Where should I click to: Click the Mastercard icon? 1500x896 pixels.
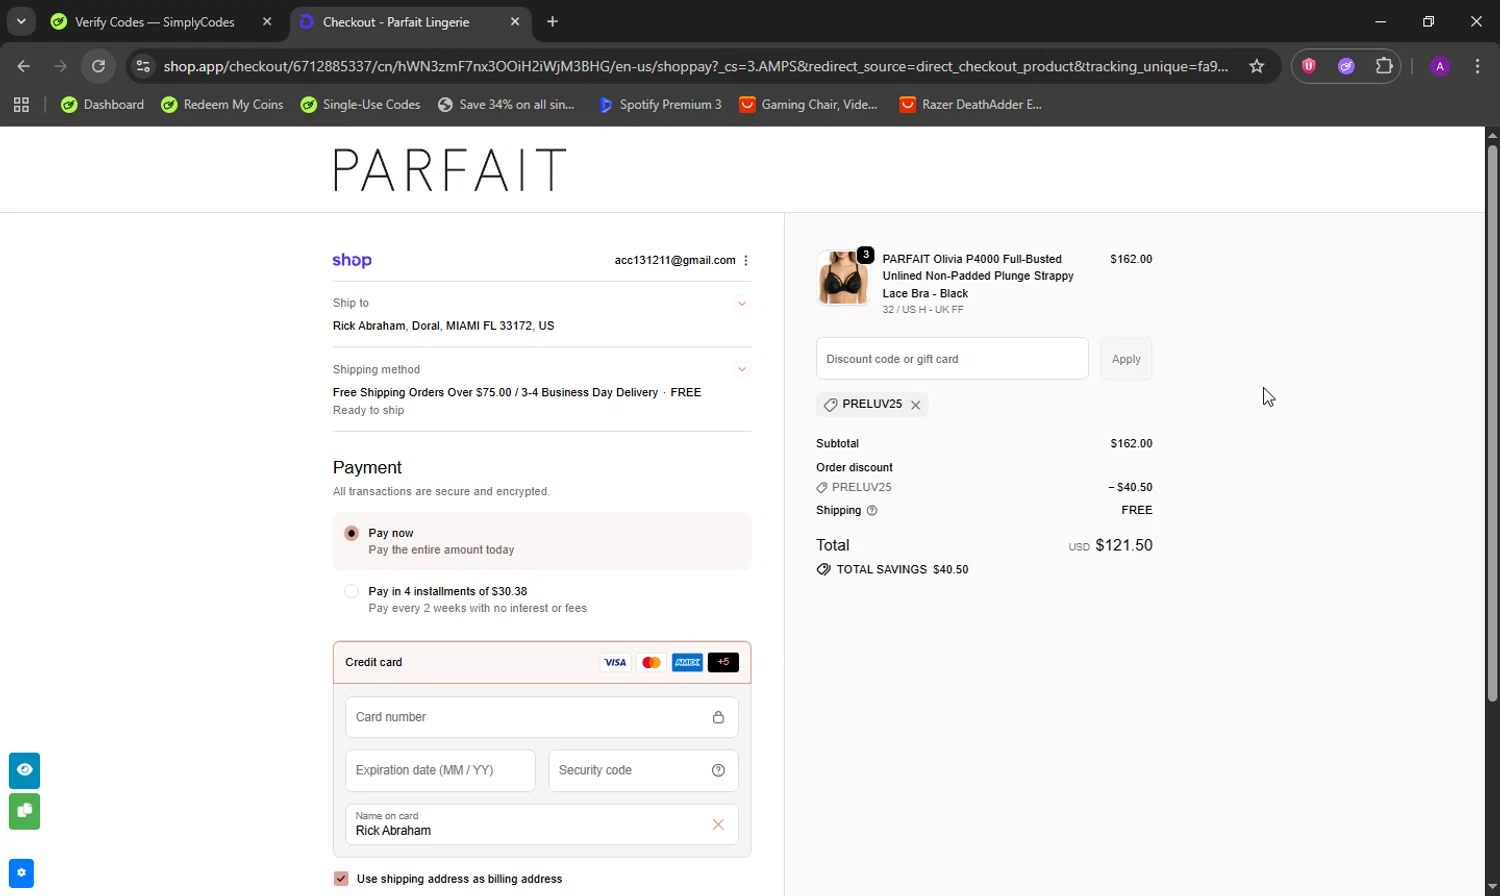[x=651, y=662]
